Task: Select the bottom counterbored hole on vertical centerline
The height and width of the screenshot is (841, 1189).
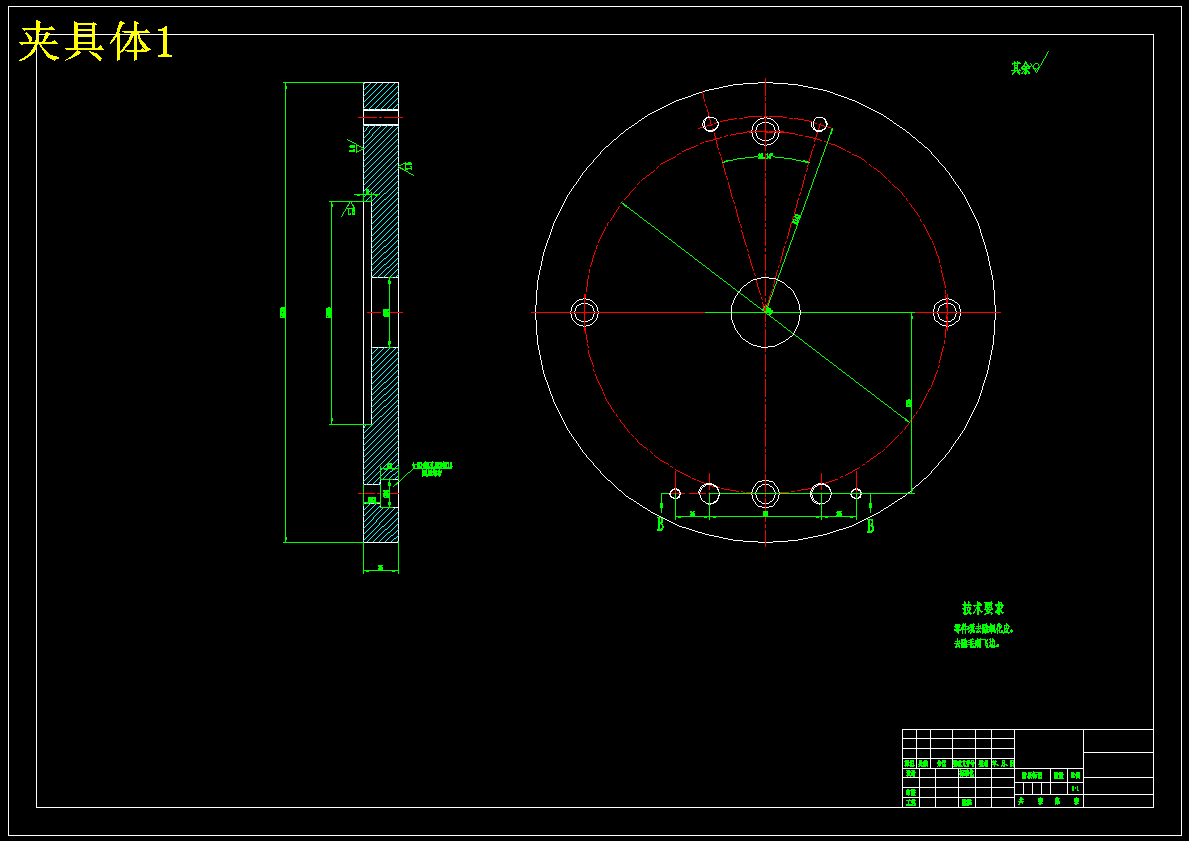Action: (765, 493)
